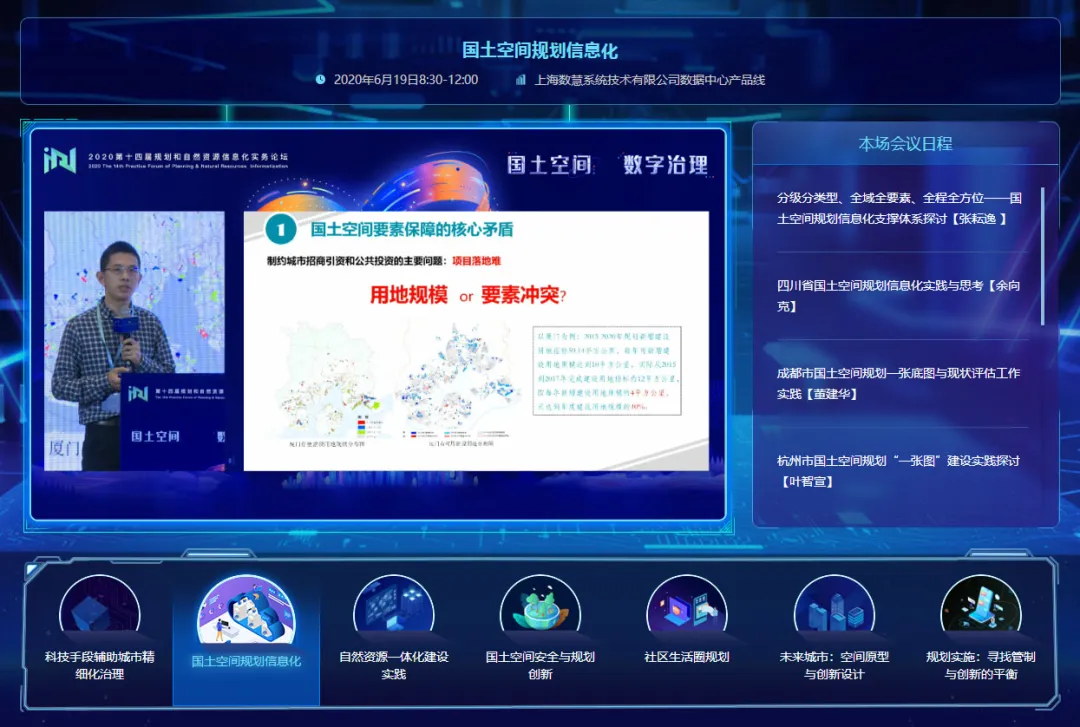Click the 上海数慧系统技术有限公司 organizer text
1080x727 pixels.
(649, 80)
